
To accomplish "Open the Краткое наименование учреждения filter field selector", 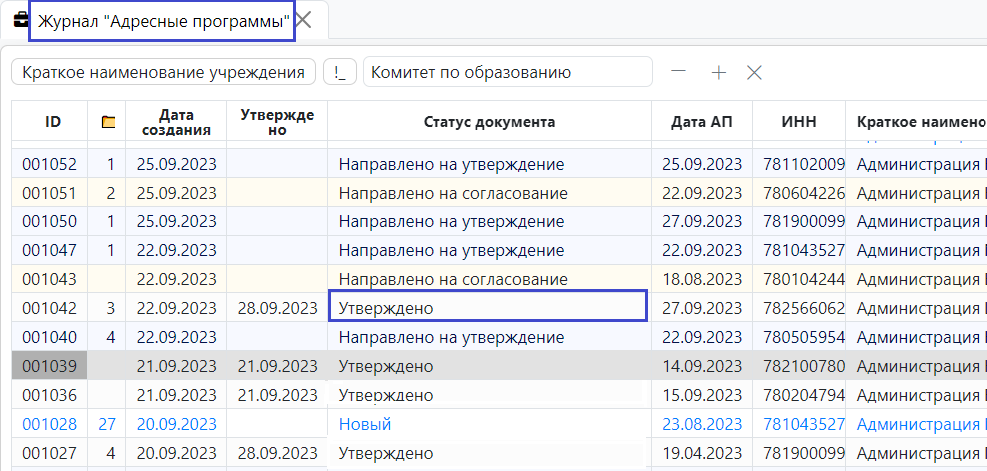I will (x=163, y=72).
